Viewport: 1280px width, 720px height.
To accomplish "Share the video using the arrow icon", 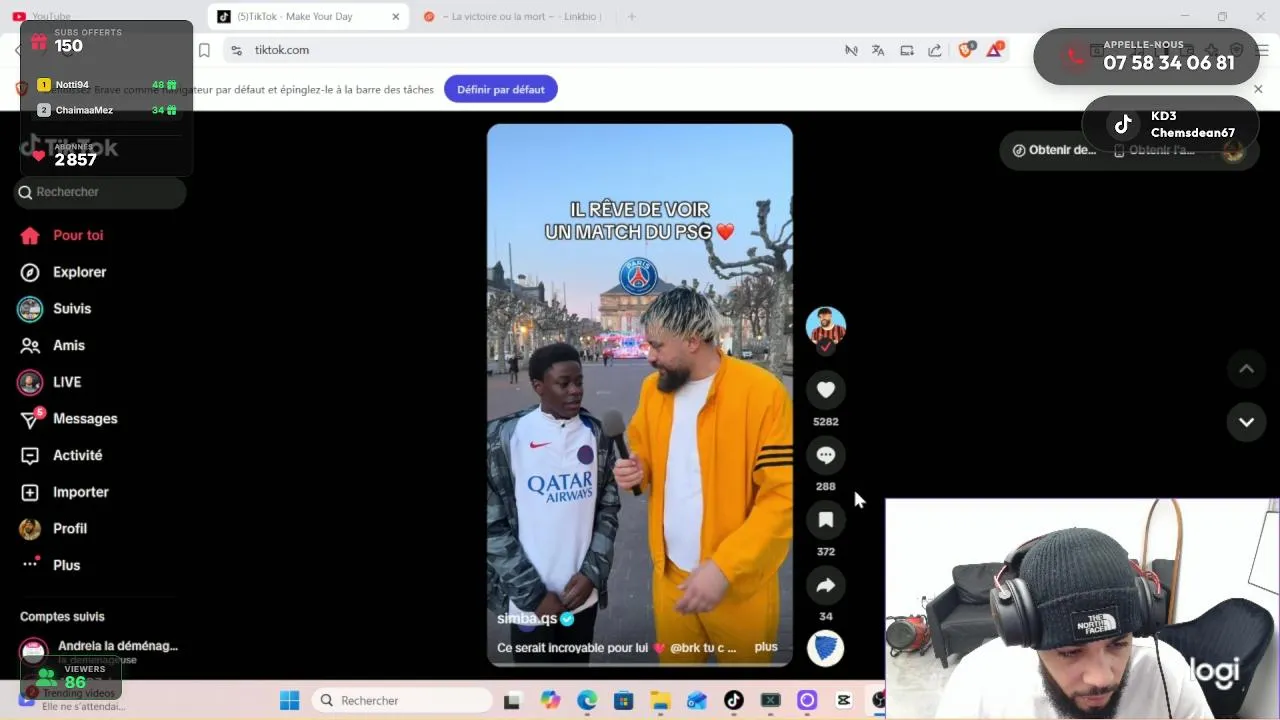I will click(x=825, y=585).
